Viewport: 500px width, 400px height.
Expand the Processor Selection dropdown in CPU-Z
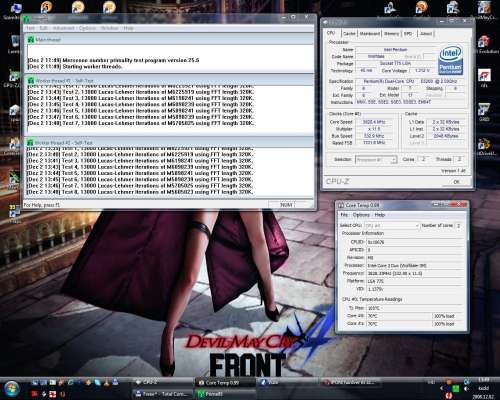coord(376,160)
